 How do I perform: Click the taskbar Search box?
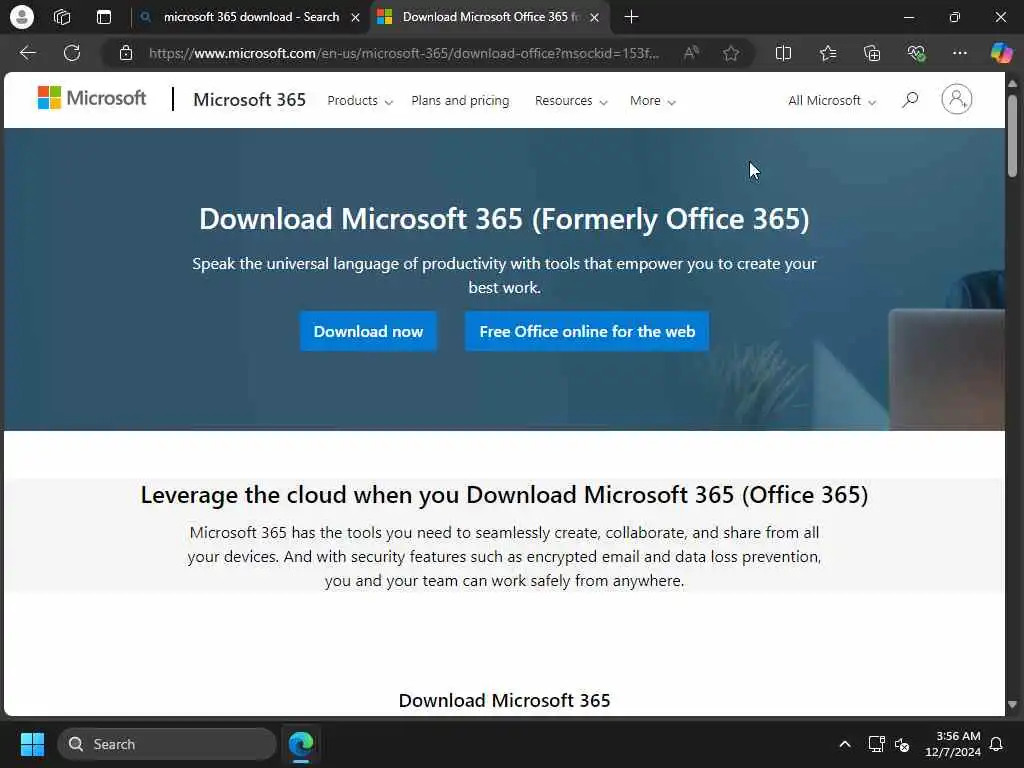pos(167,744)
